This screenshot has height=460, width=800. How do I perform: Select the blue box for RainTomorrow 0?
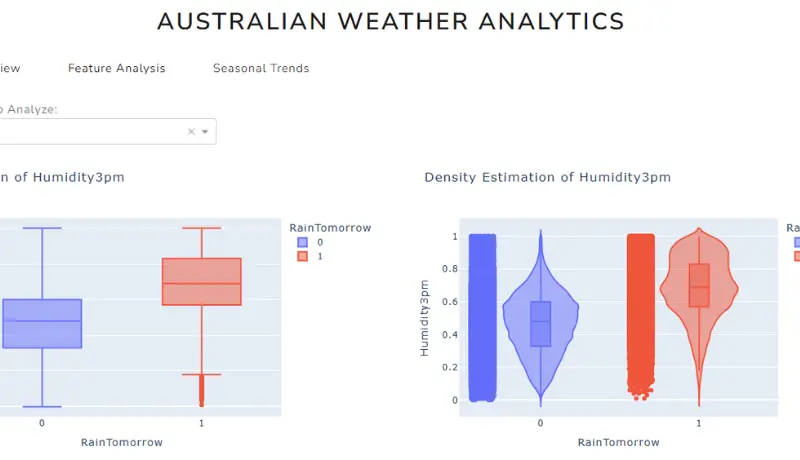click(42, 323)
